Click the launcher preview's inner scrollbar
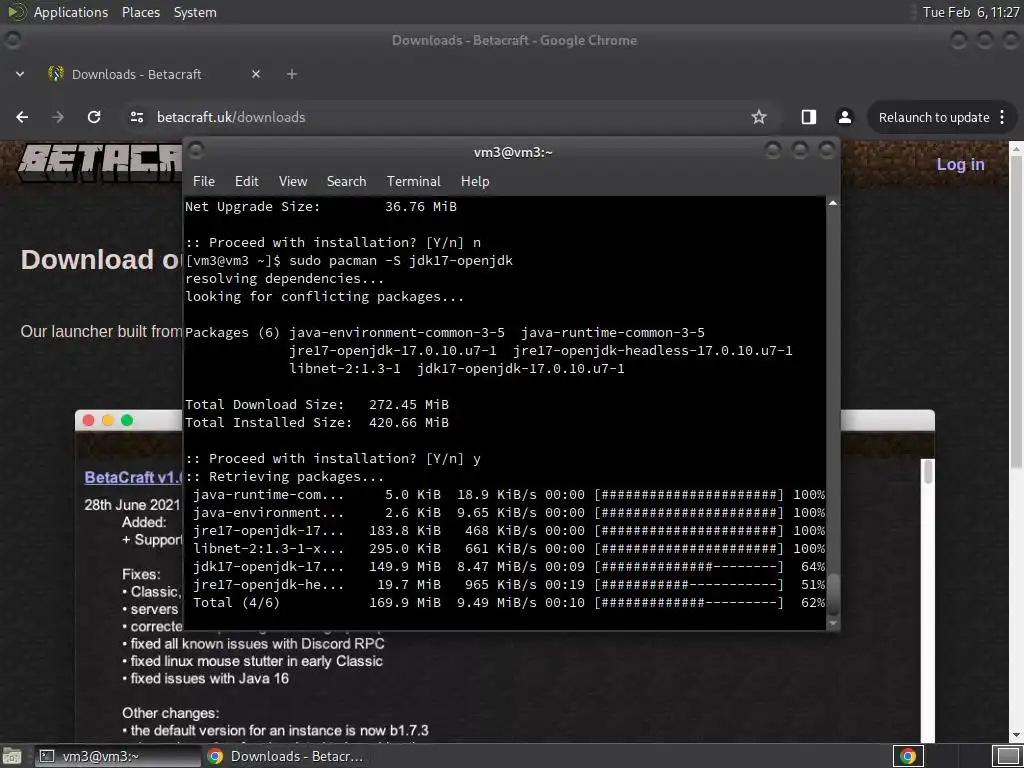Image resolution: width=1024 pixels, height=768 pixels. pos(927,472)
